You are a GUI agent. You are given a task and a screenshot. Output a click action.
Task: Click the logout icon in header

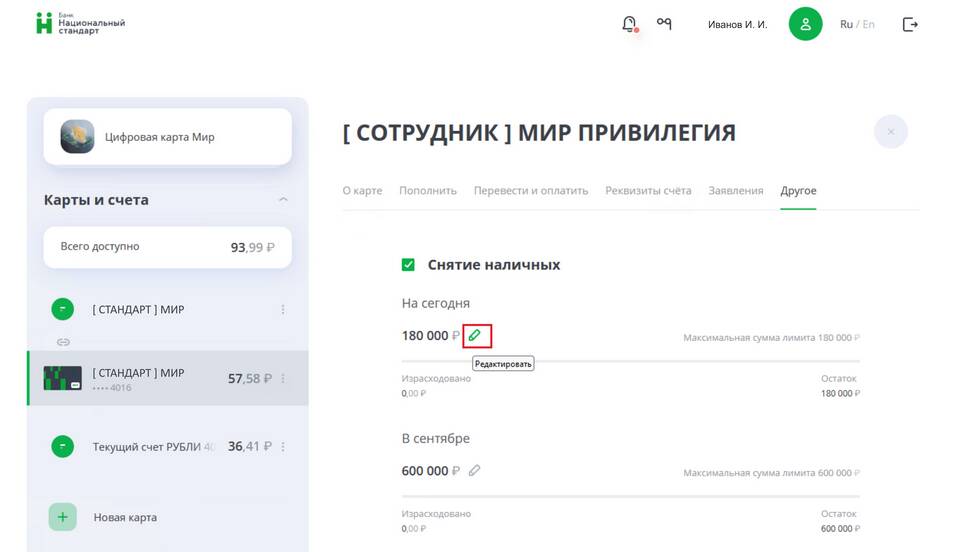click(x=910, y=24)
